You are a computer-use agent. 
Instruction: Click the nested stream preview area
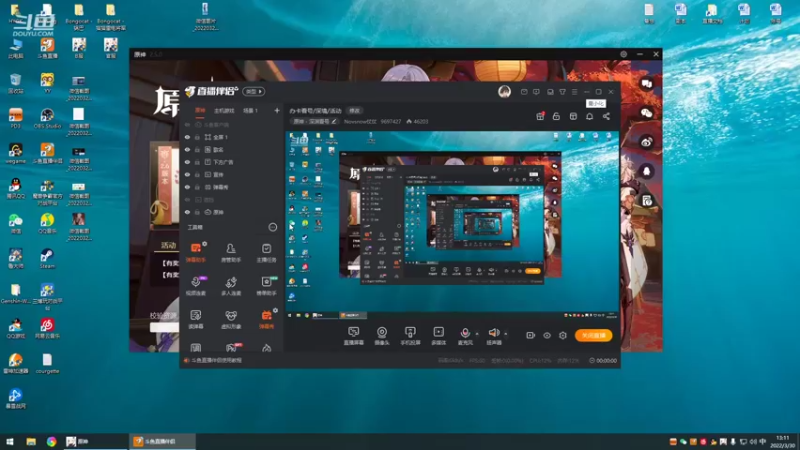click(x=452, y=224)
